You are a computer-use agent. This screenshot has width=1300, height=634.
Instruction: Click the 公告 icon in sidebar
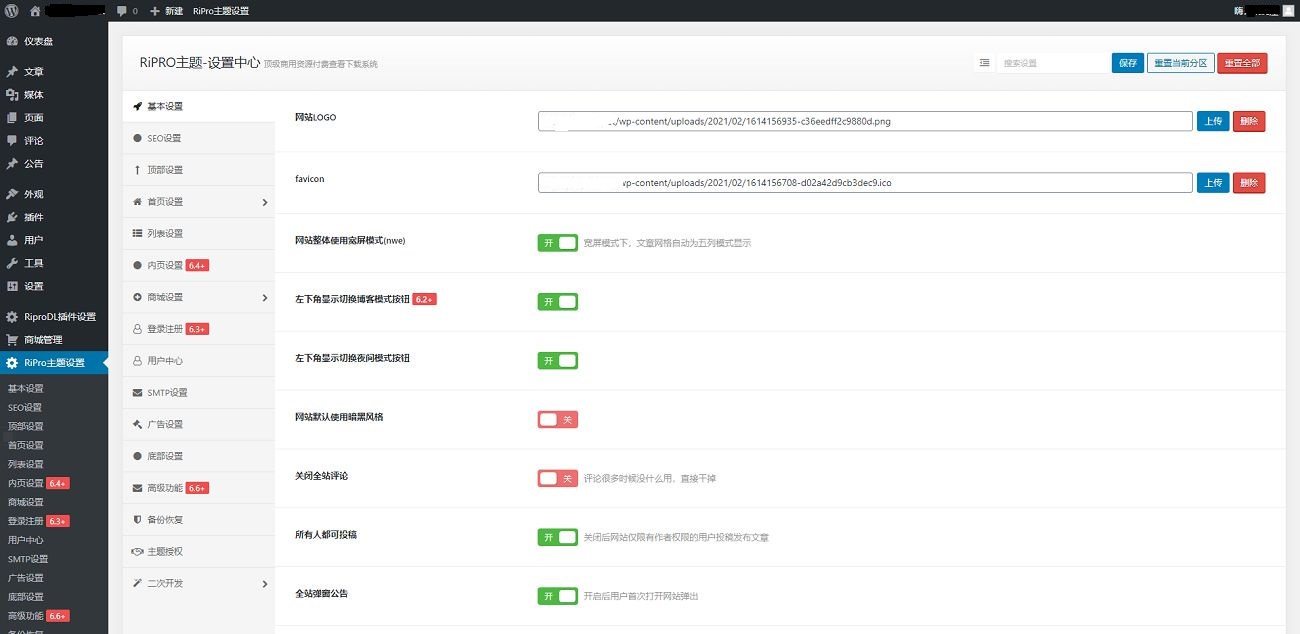tap(12, 164)
